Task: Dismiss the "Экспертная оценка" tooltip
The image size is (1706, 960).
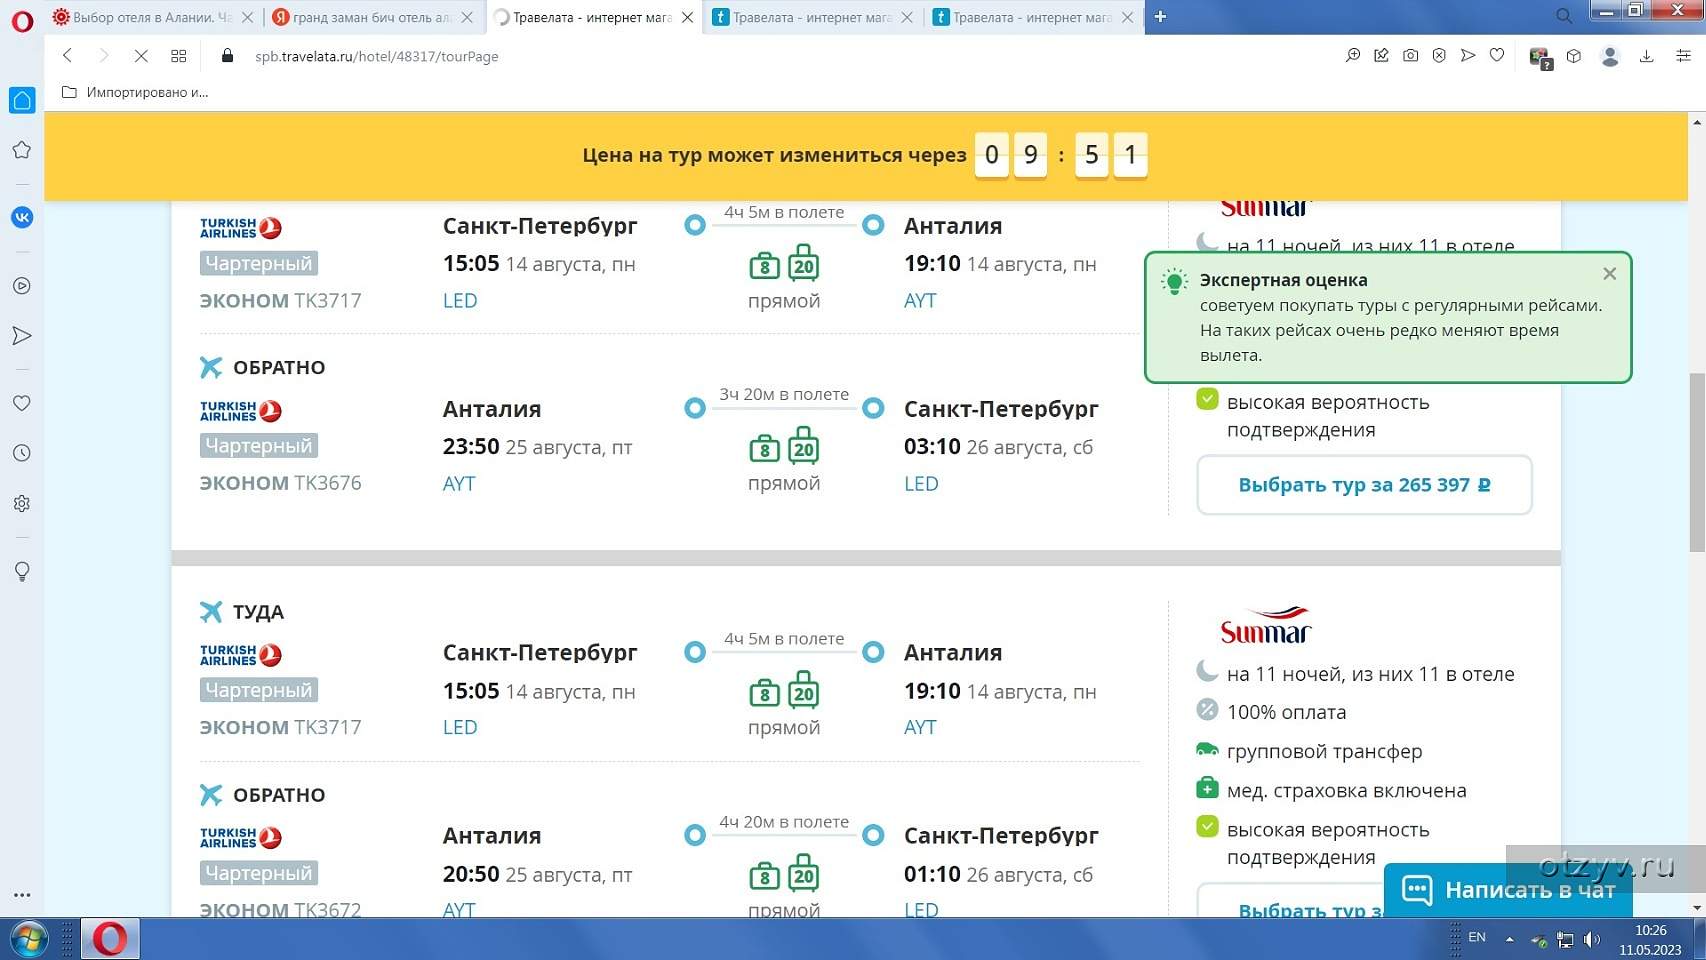Action: click(x=1609, y=274)
